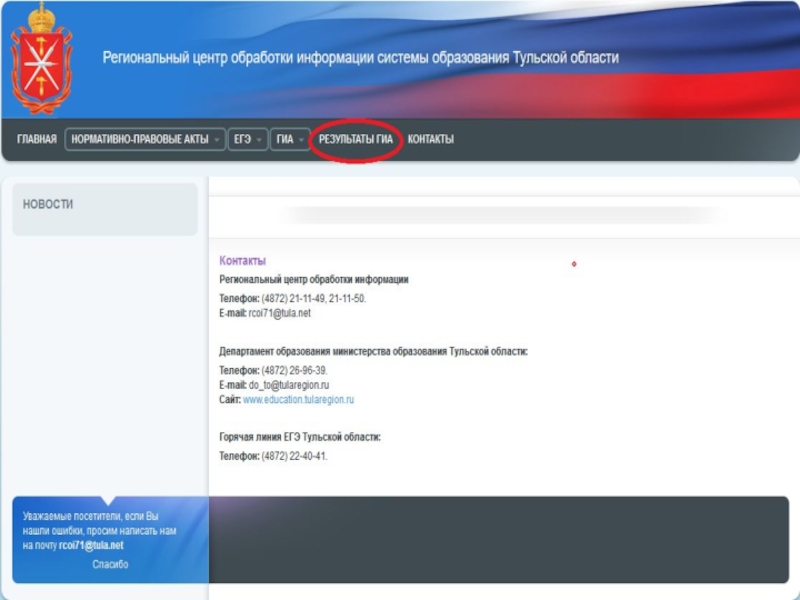Click the hotline phone number (4872) 22-40-41
Viewport: 800px width, 600px height.
294,457
